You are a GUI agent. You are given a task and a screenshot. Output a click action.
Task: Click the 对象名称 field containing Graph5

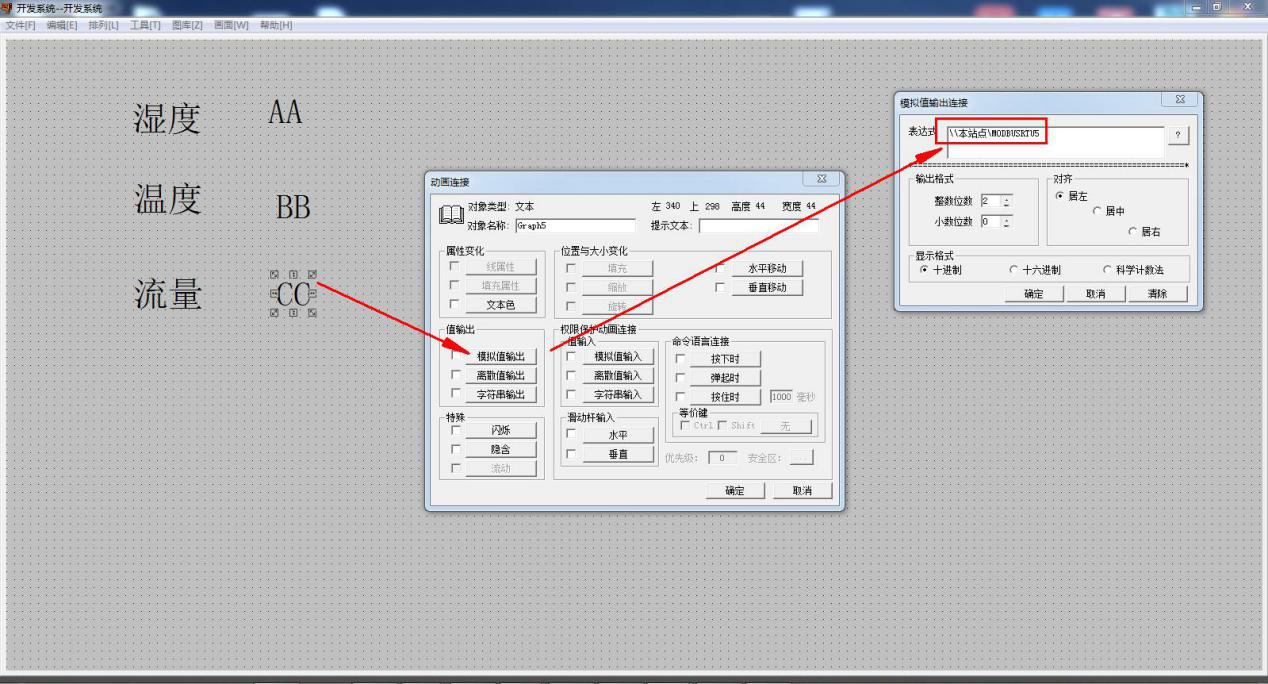click(x=575, y=226)
